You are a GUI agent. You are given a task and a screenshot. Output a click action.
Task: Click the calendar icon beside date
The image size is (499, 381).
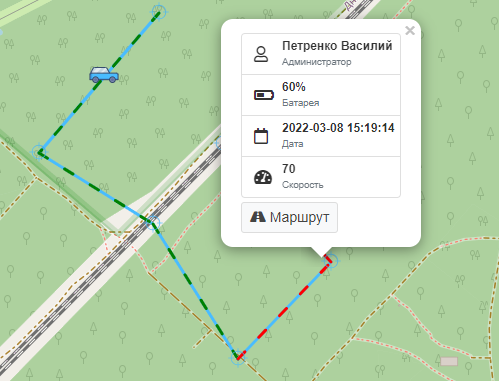261,136
